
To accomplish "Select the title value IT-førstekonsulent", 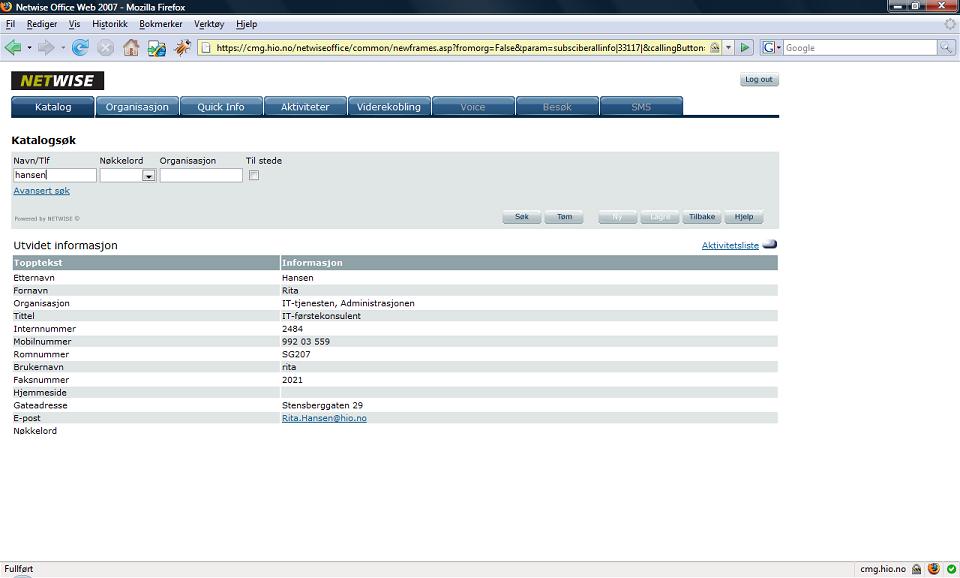I will (321, 316).
